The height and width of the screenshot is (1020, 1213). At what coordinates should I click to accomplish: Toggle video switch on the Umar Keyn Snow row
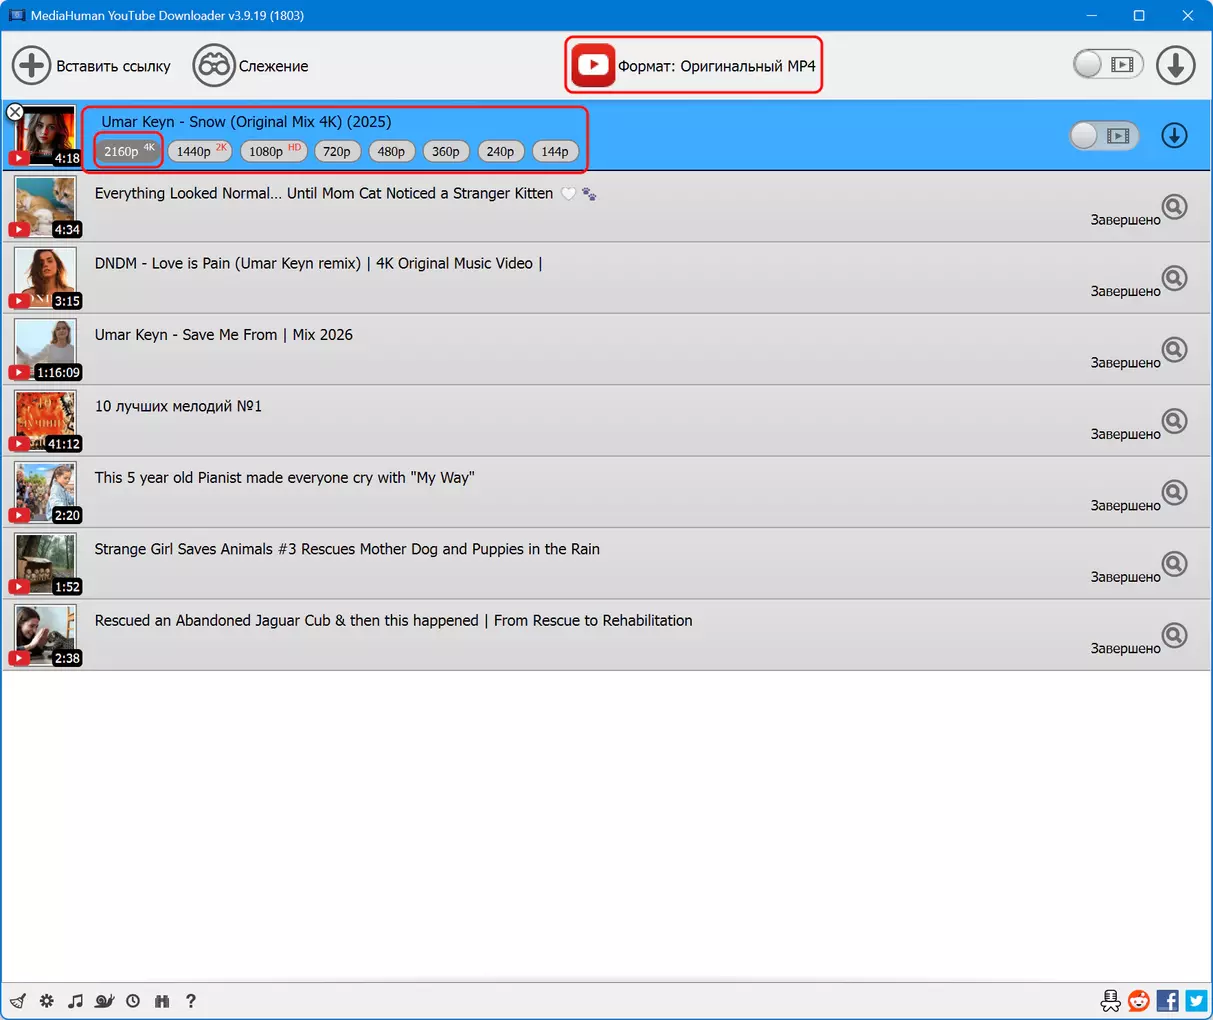pos(1103,136)
